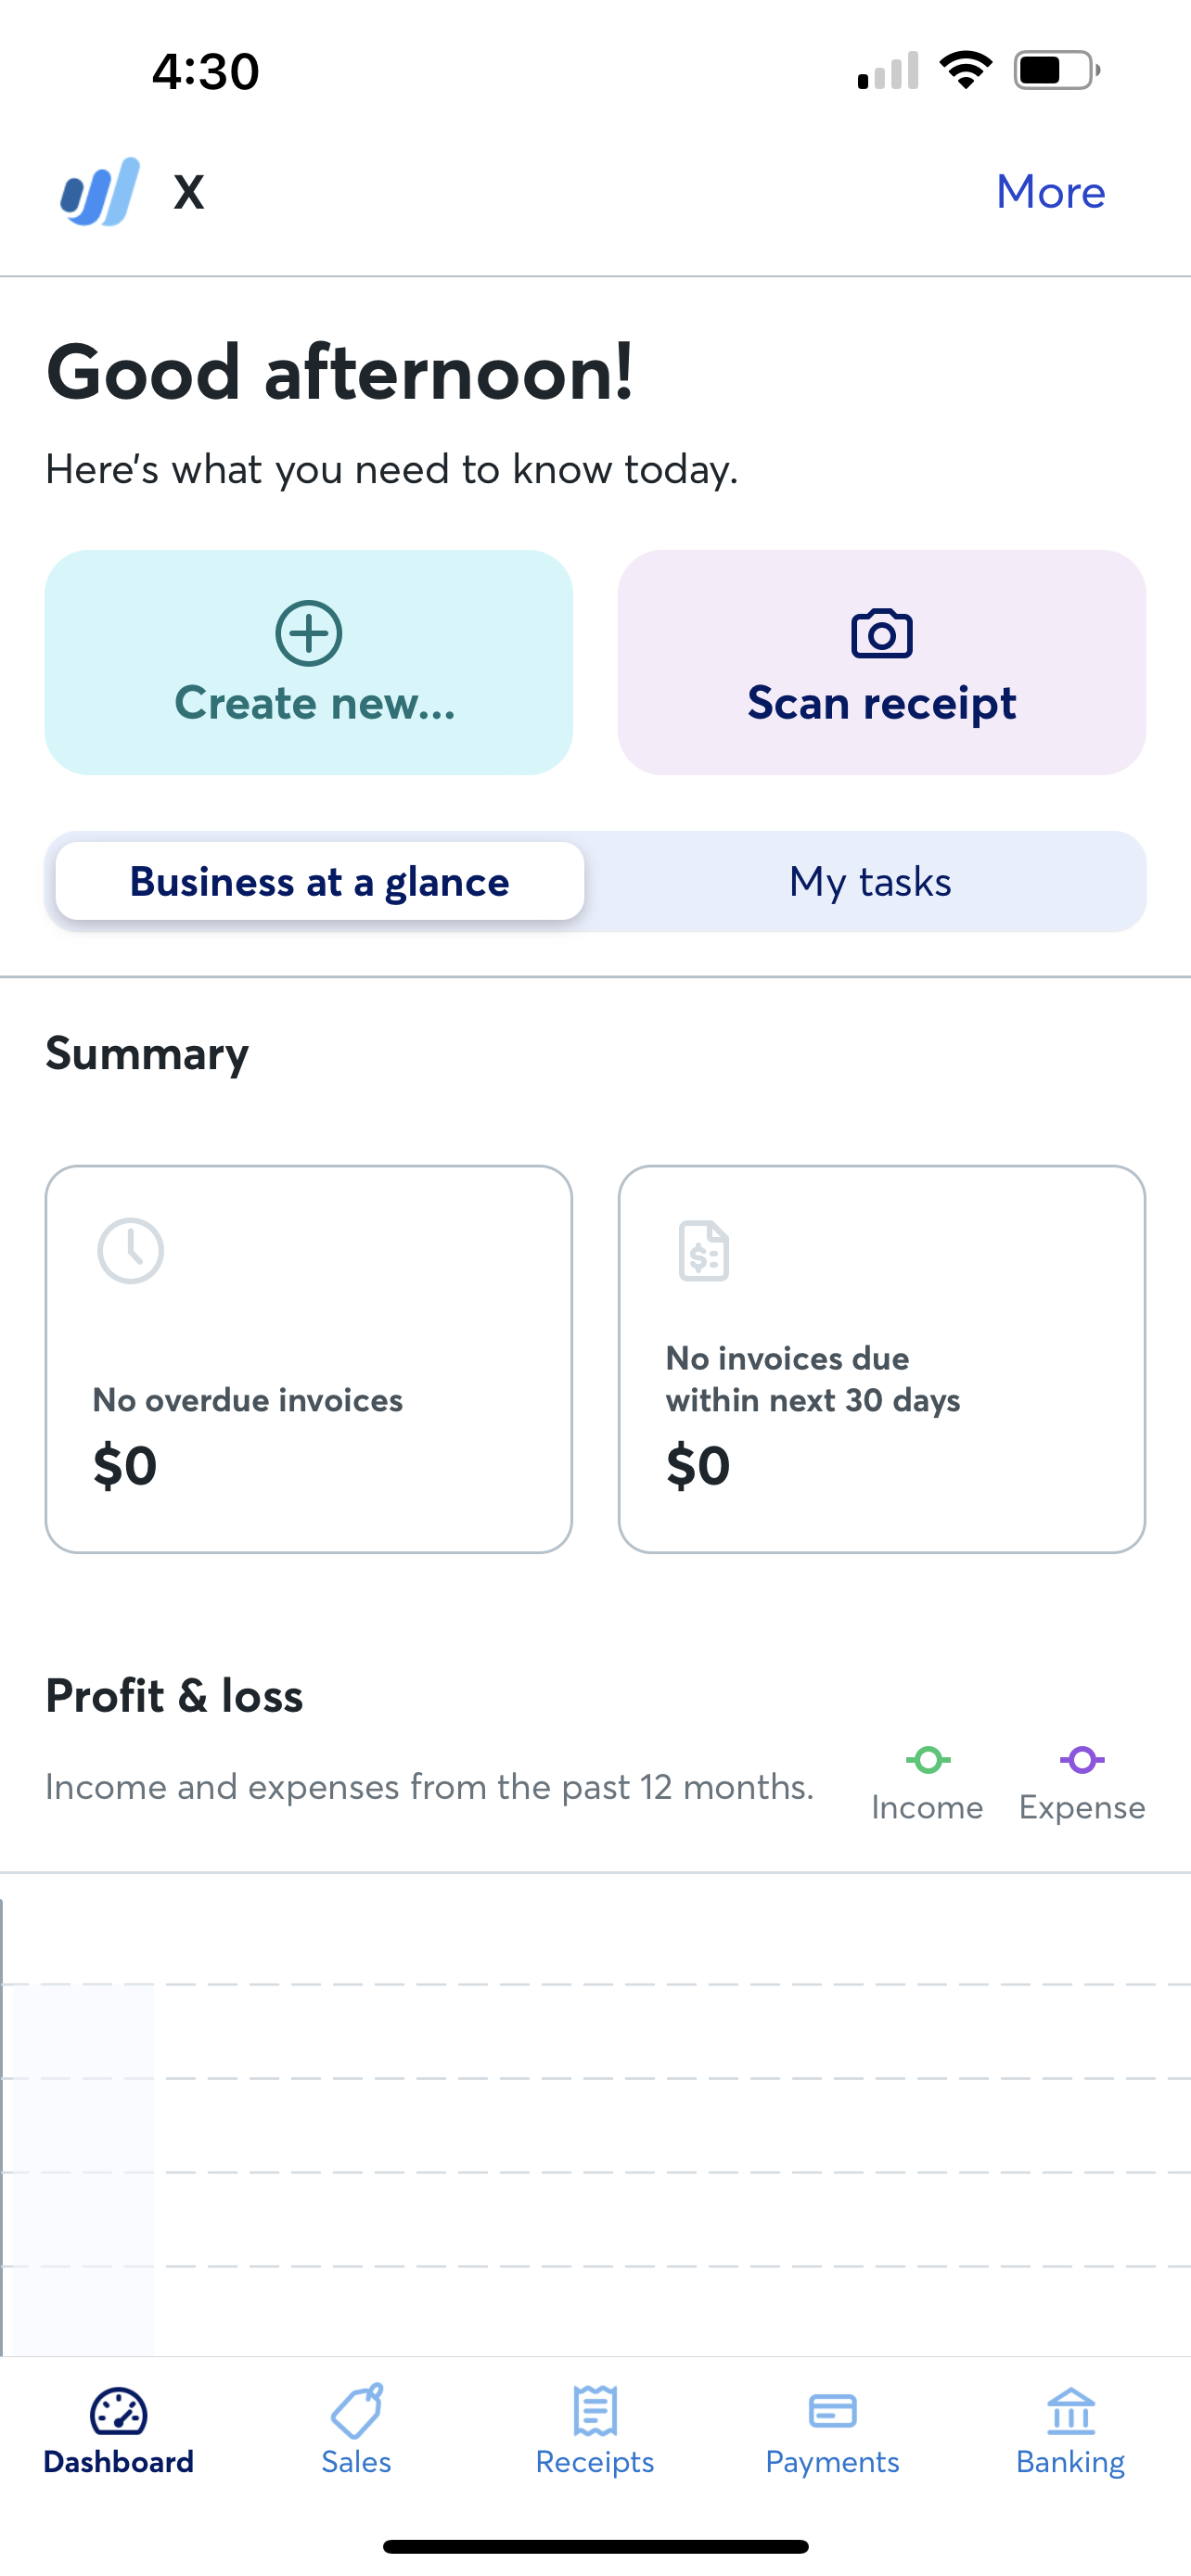Viewport: 1191px width, 2576px height.
Task: Open the Banking building icon
Action: 1070,2411
